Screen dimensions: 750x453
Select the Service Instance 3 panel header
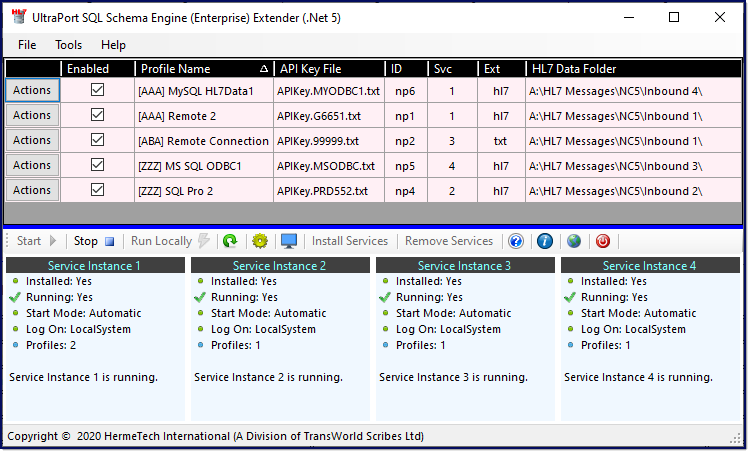coord(465,265)
